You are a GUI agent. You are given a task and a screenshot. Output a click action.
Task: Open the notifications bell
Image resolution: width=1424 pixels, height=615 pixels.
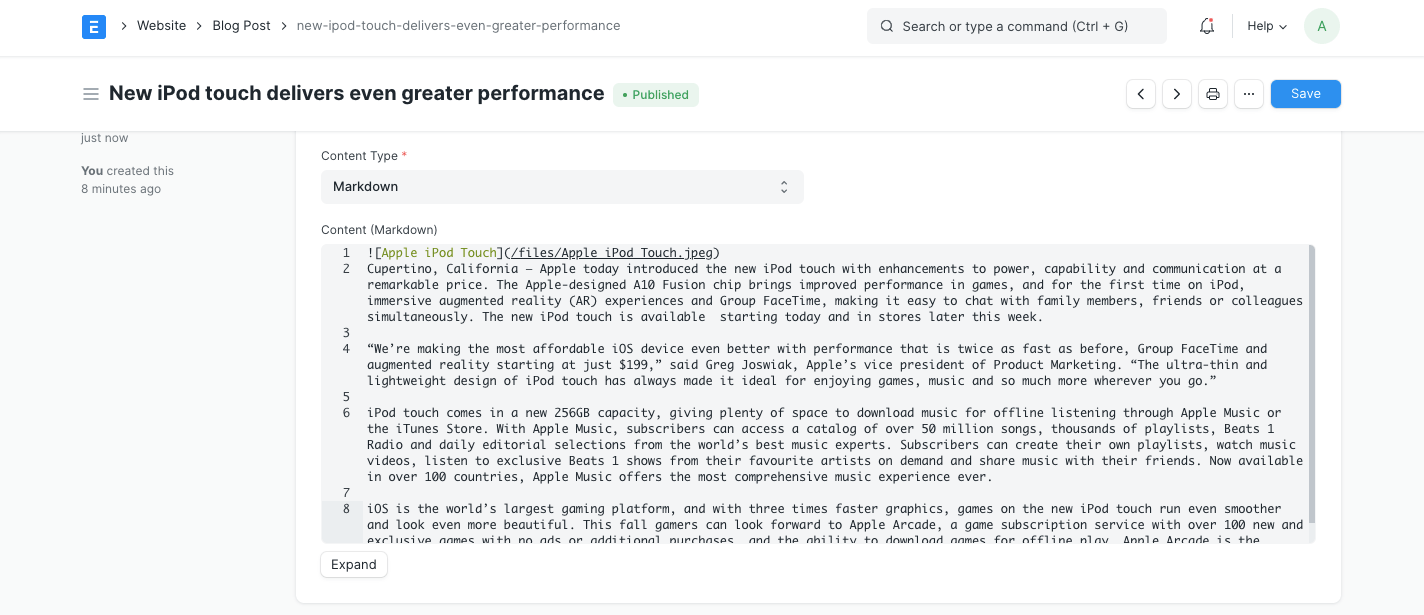coord(1206,26)
